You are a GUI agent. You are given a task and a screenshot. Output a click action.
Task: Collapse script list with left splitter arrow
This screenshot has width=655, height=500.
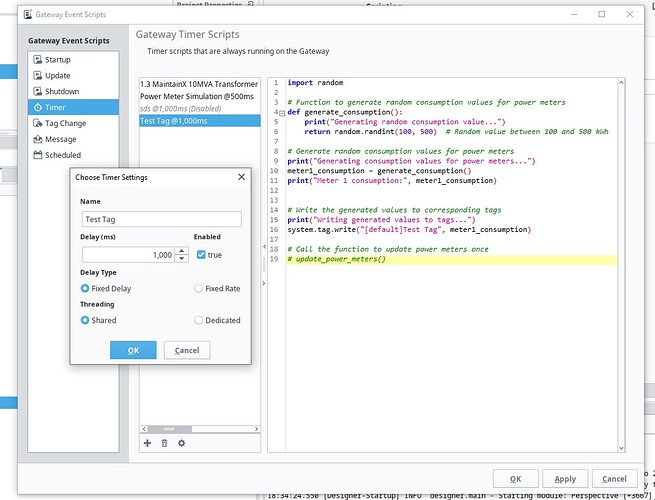[264, 247]
